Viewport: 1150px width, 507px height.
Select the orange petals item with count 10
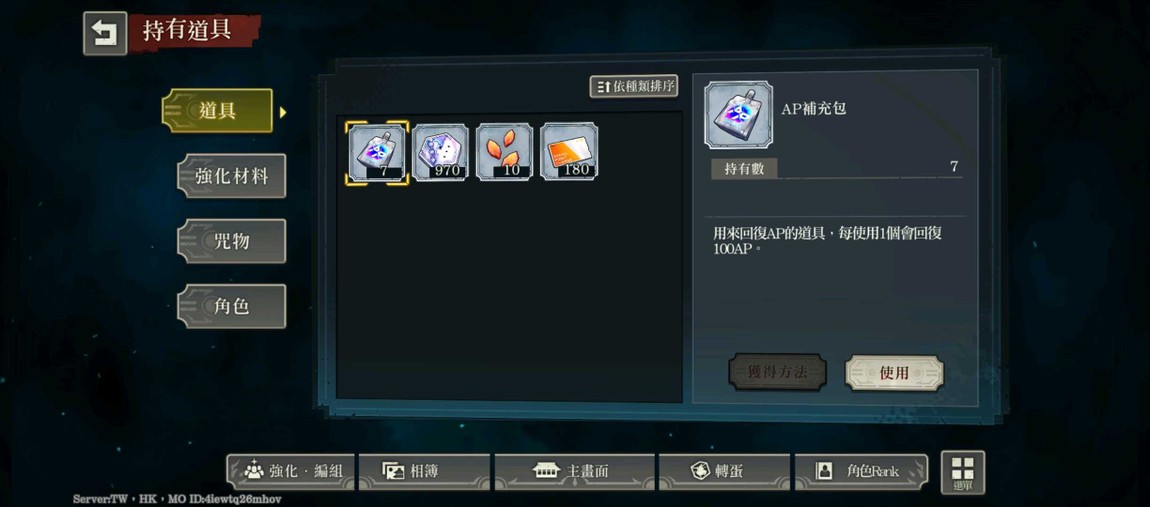(x=505, y=152)
